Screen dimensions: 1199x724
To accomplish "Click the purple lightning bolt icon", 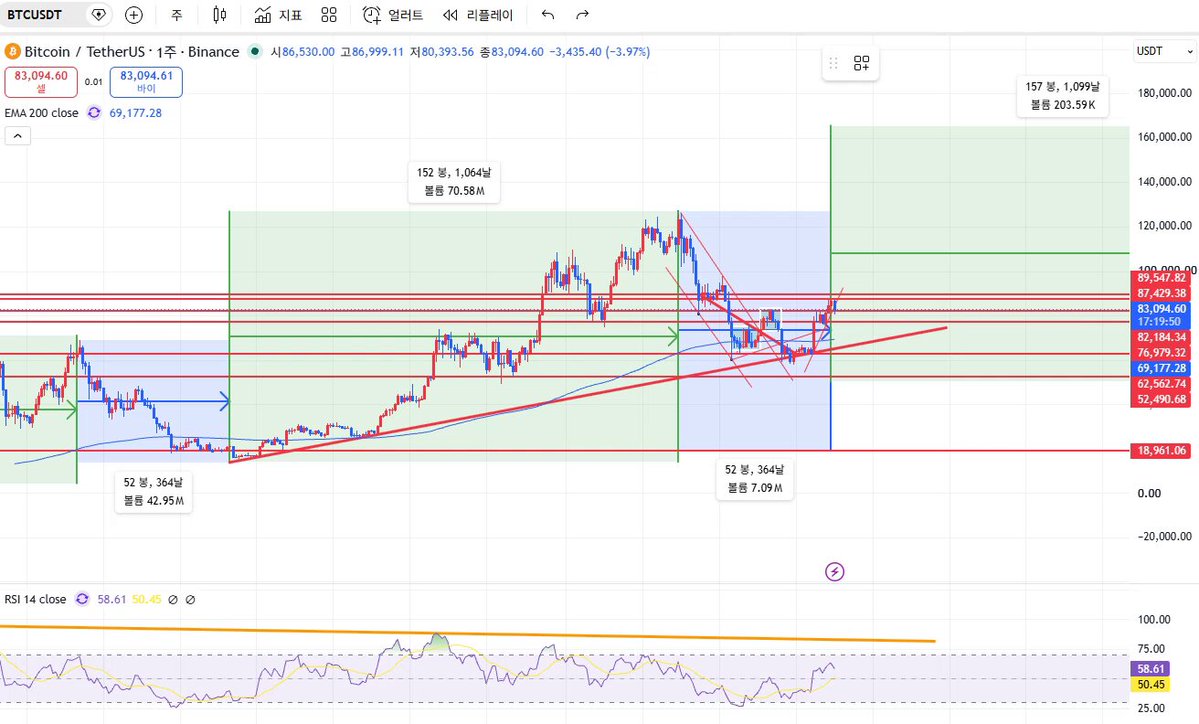I will 835,571.
